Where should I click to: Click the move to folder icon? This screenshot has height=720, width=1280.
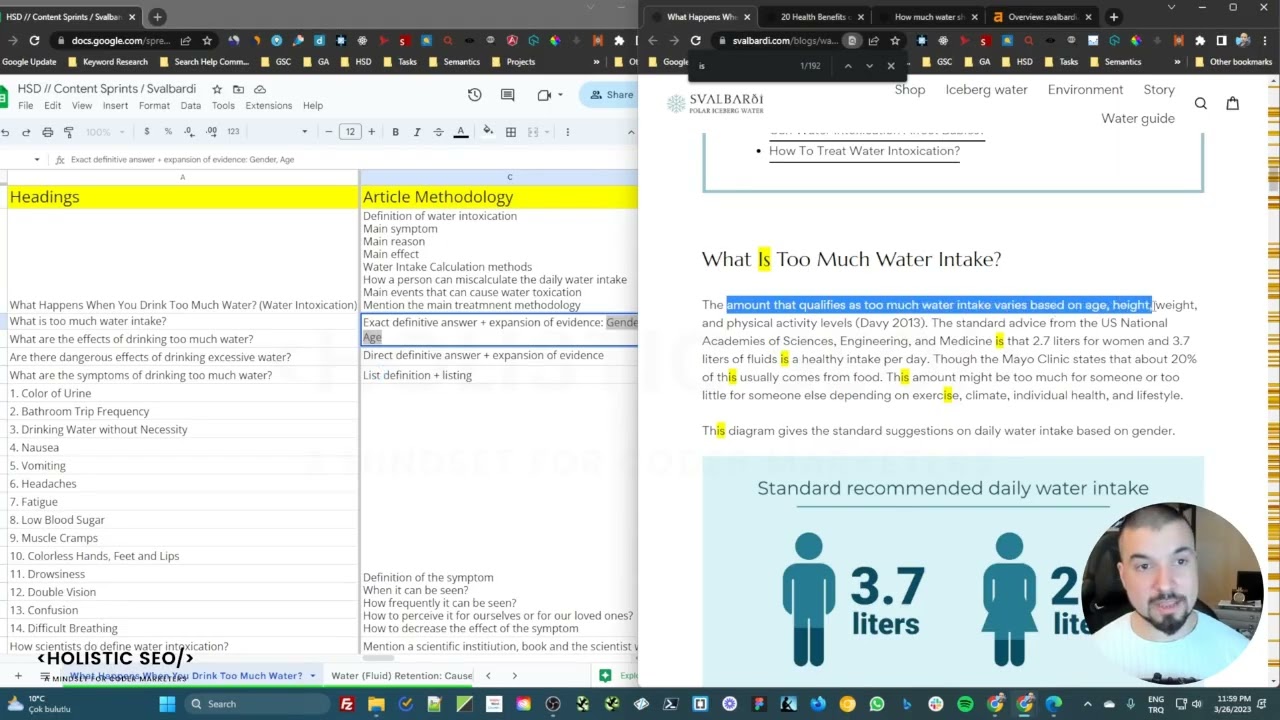click(x=239, y=89)
